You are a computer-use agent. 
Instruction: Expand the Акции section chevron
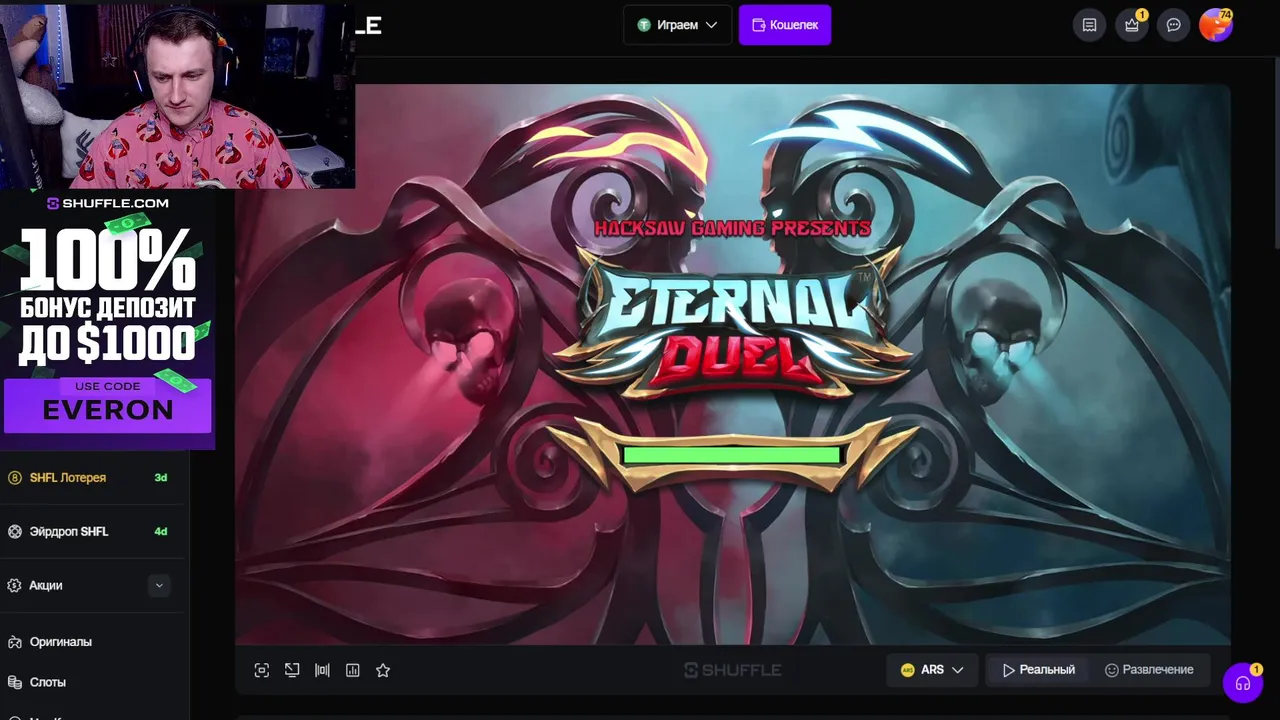coord(159,586)
